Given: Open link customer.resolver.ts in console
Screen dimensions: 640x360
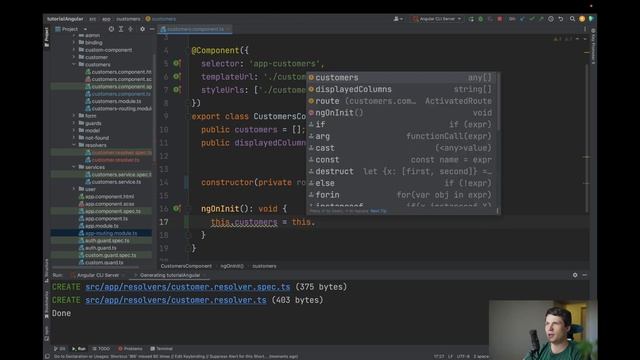Looking at the screenshot, I should click(x=176, y=300).
